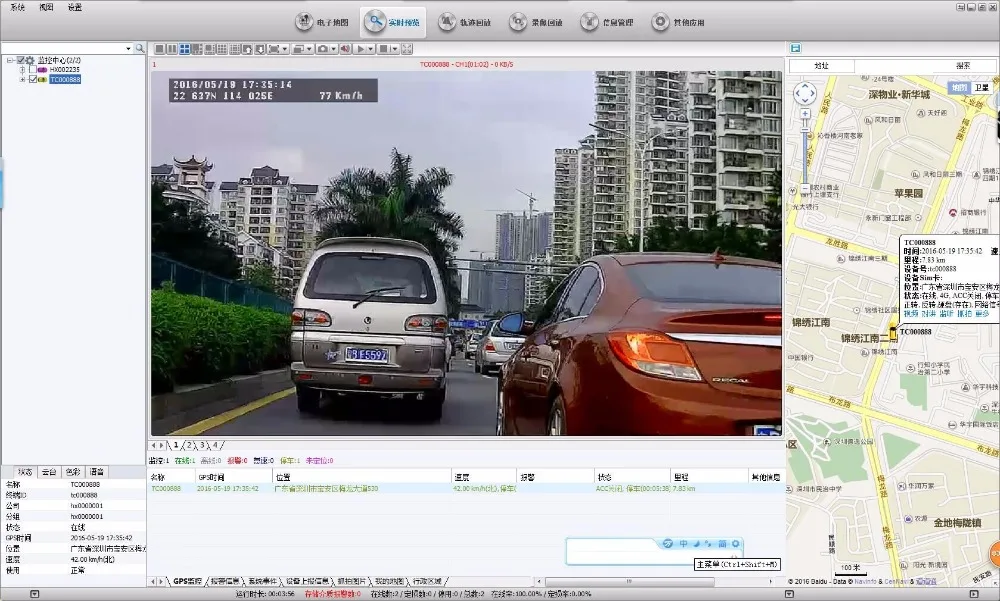Open the 报警信息 alarm info tab
The height and width of the screenshot is (601, 1000).
coord(225,581)
